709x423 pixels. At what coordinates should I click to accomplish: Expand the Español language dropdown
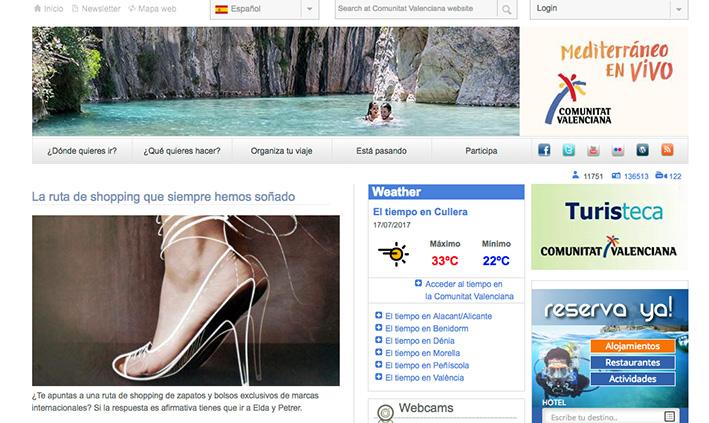pyautogui.click(x=309, y=9)
